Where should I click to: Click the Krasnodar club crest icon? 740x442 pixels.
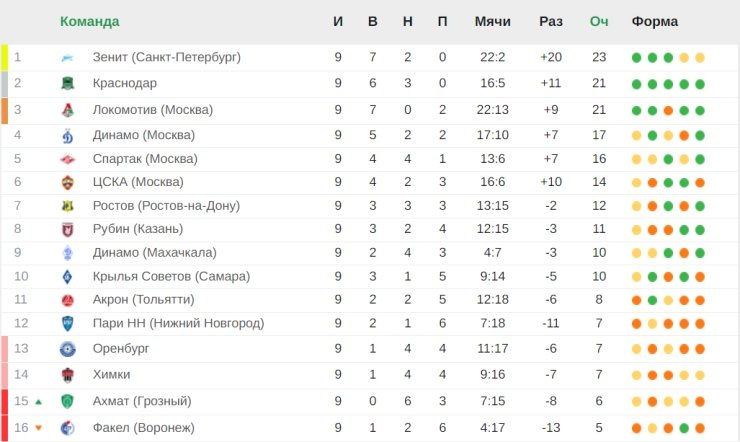coord(67,83)
